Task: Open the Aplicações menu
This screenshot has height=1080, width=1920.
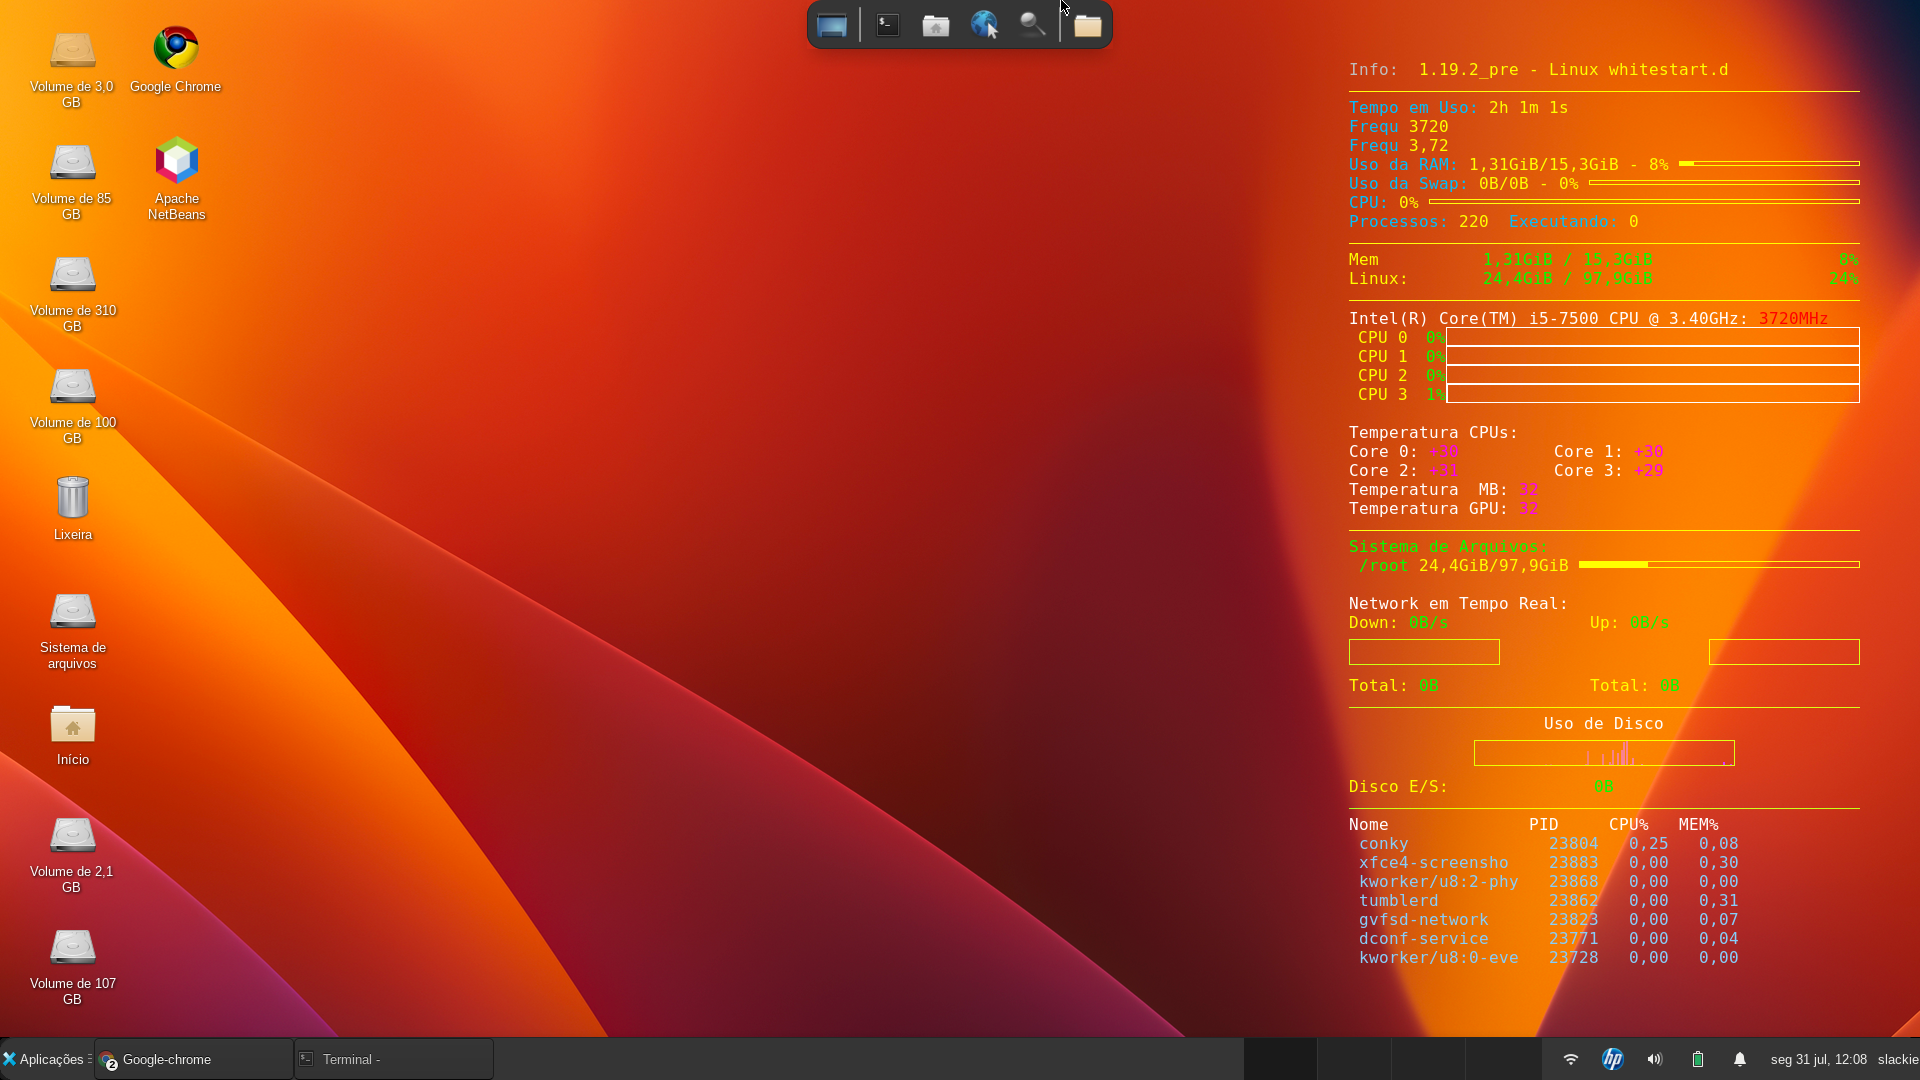Action: [x=45, y=1059]
